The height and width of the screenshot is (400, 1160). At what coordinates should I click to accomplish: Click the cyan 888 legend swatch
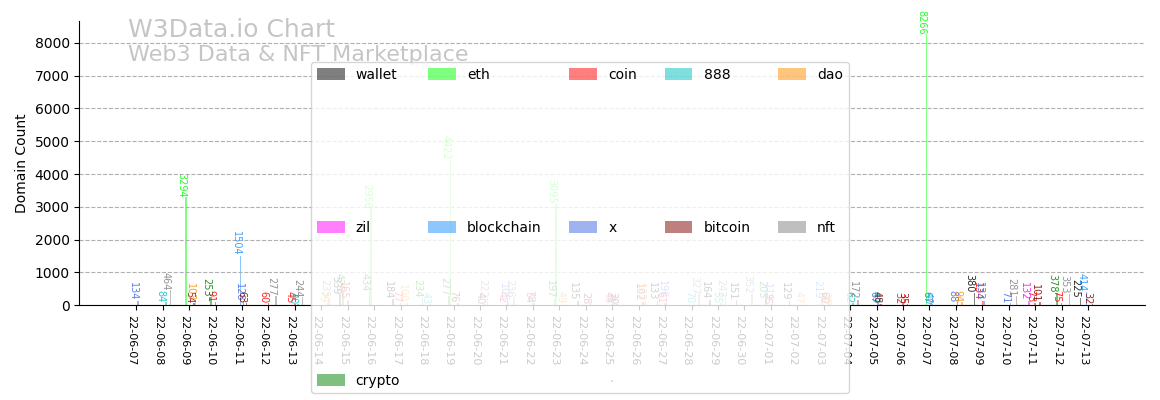tap(679, 74)
